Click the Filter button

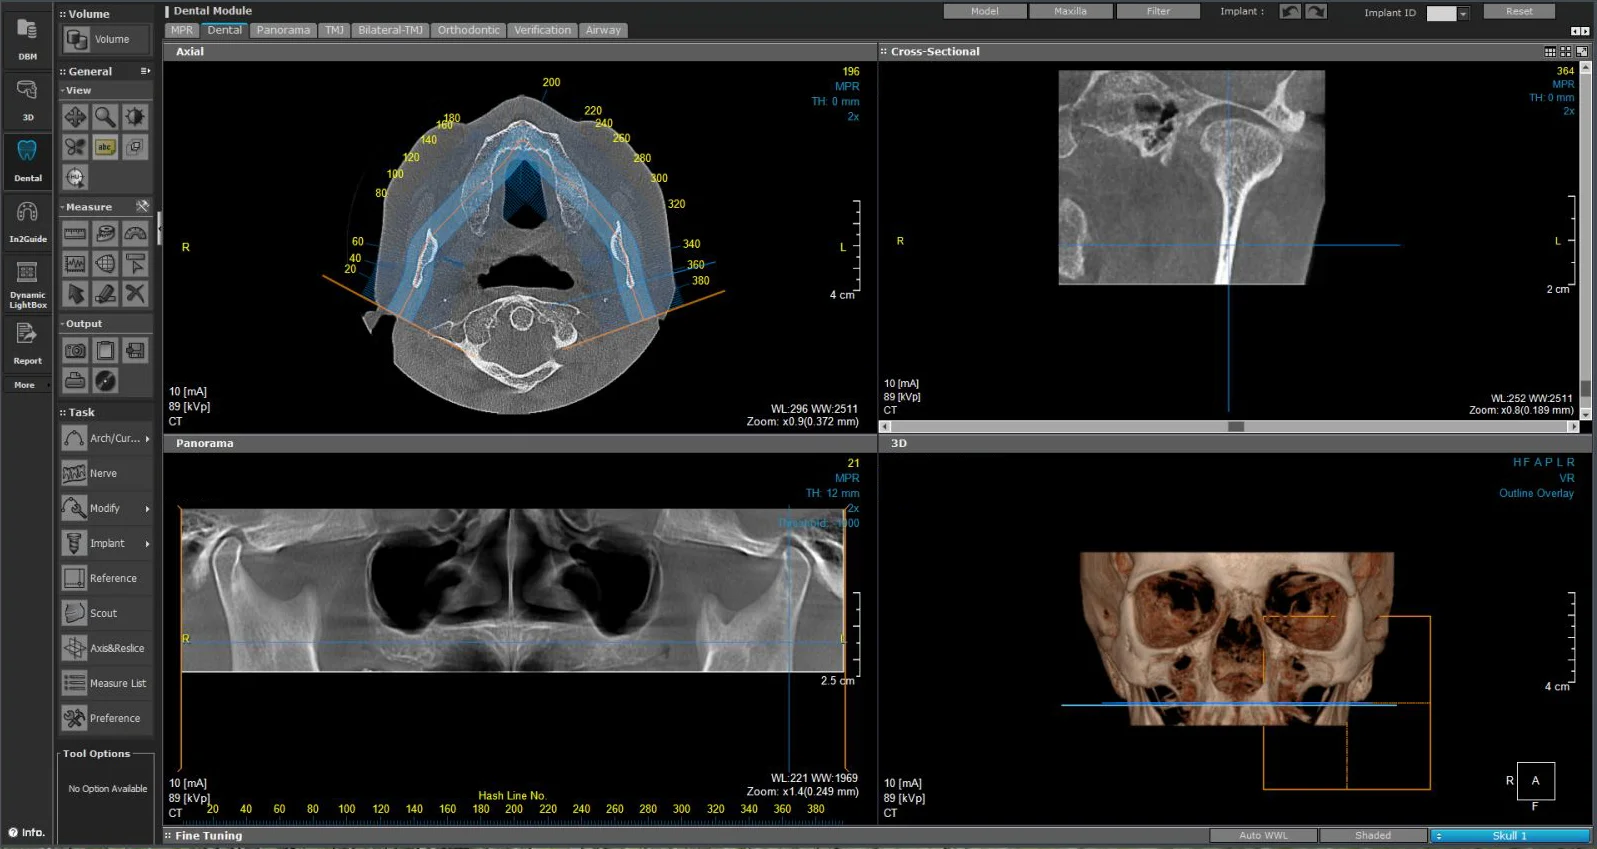1158,11
